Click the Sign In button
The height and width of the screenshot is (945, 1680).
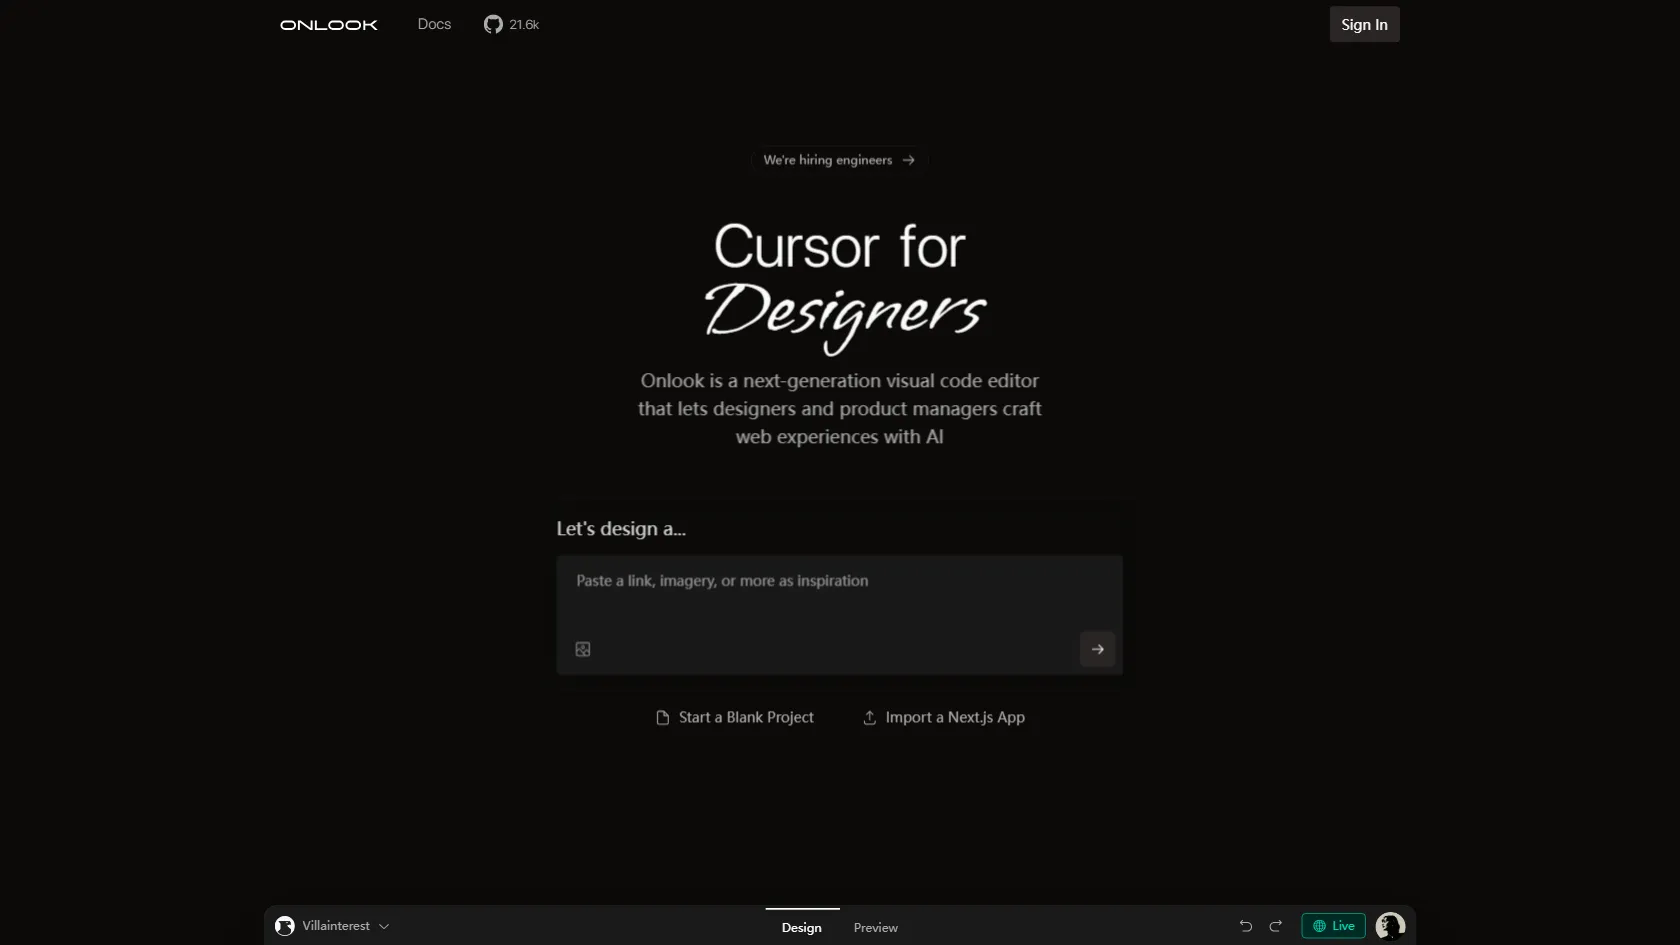click(1364, 25)
